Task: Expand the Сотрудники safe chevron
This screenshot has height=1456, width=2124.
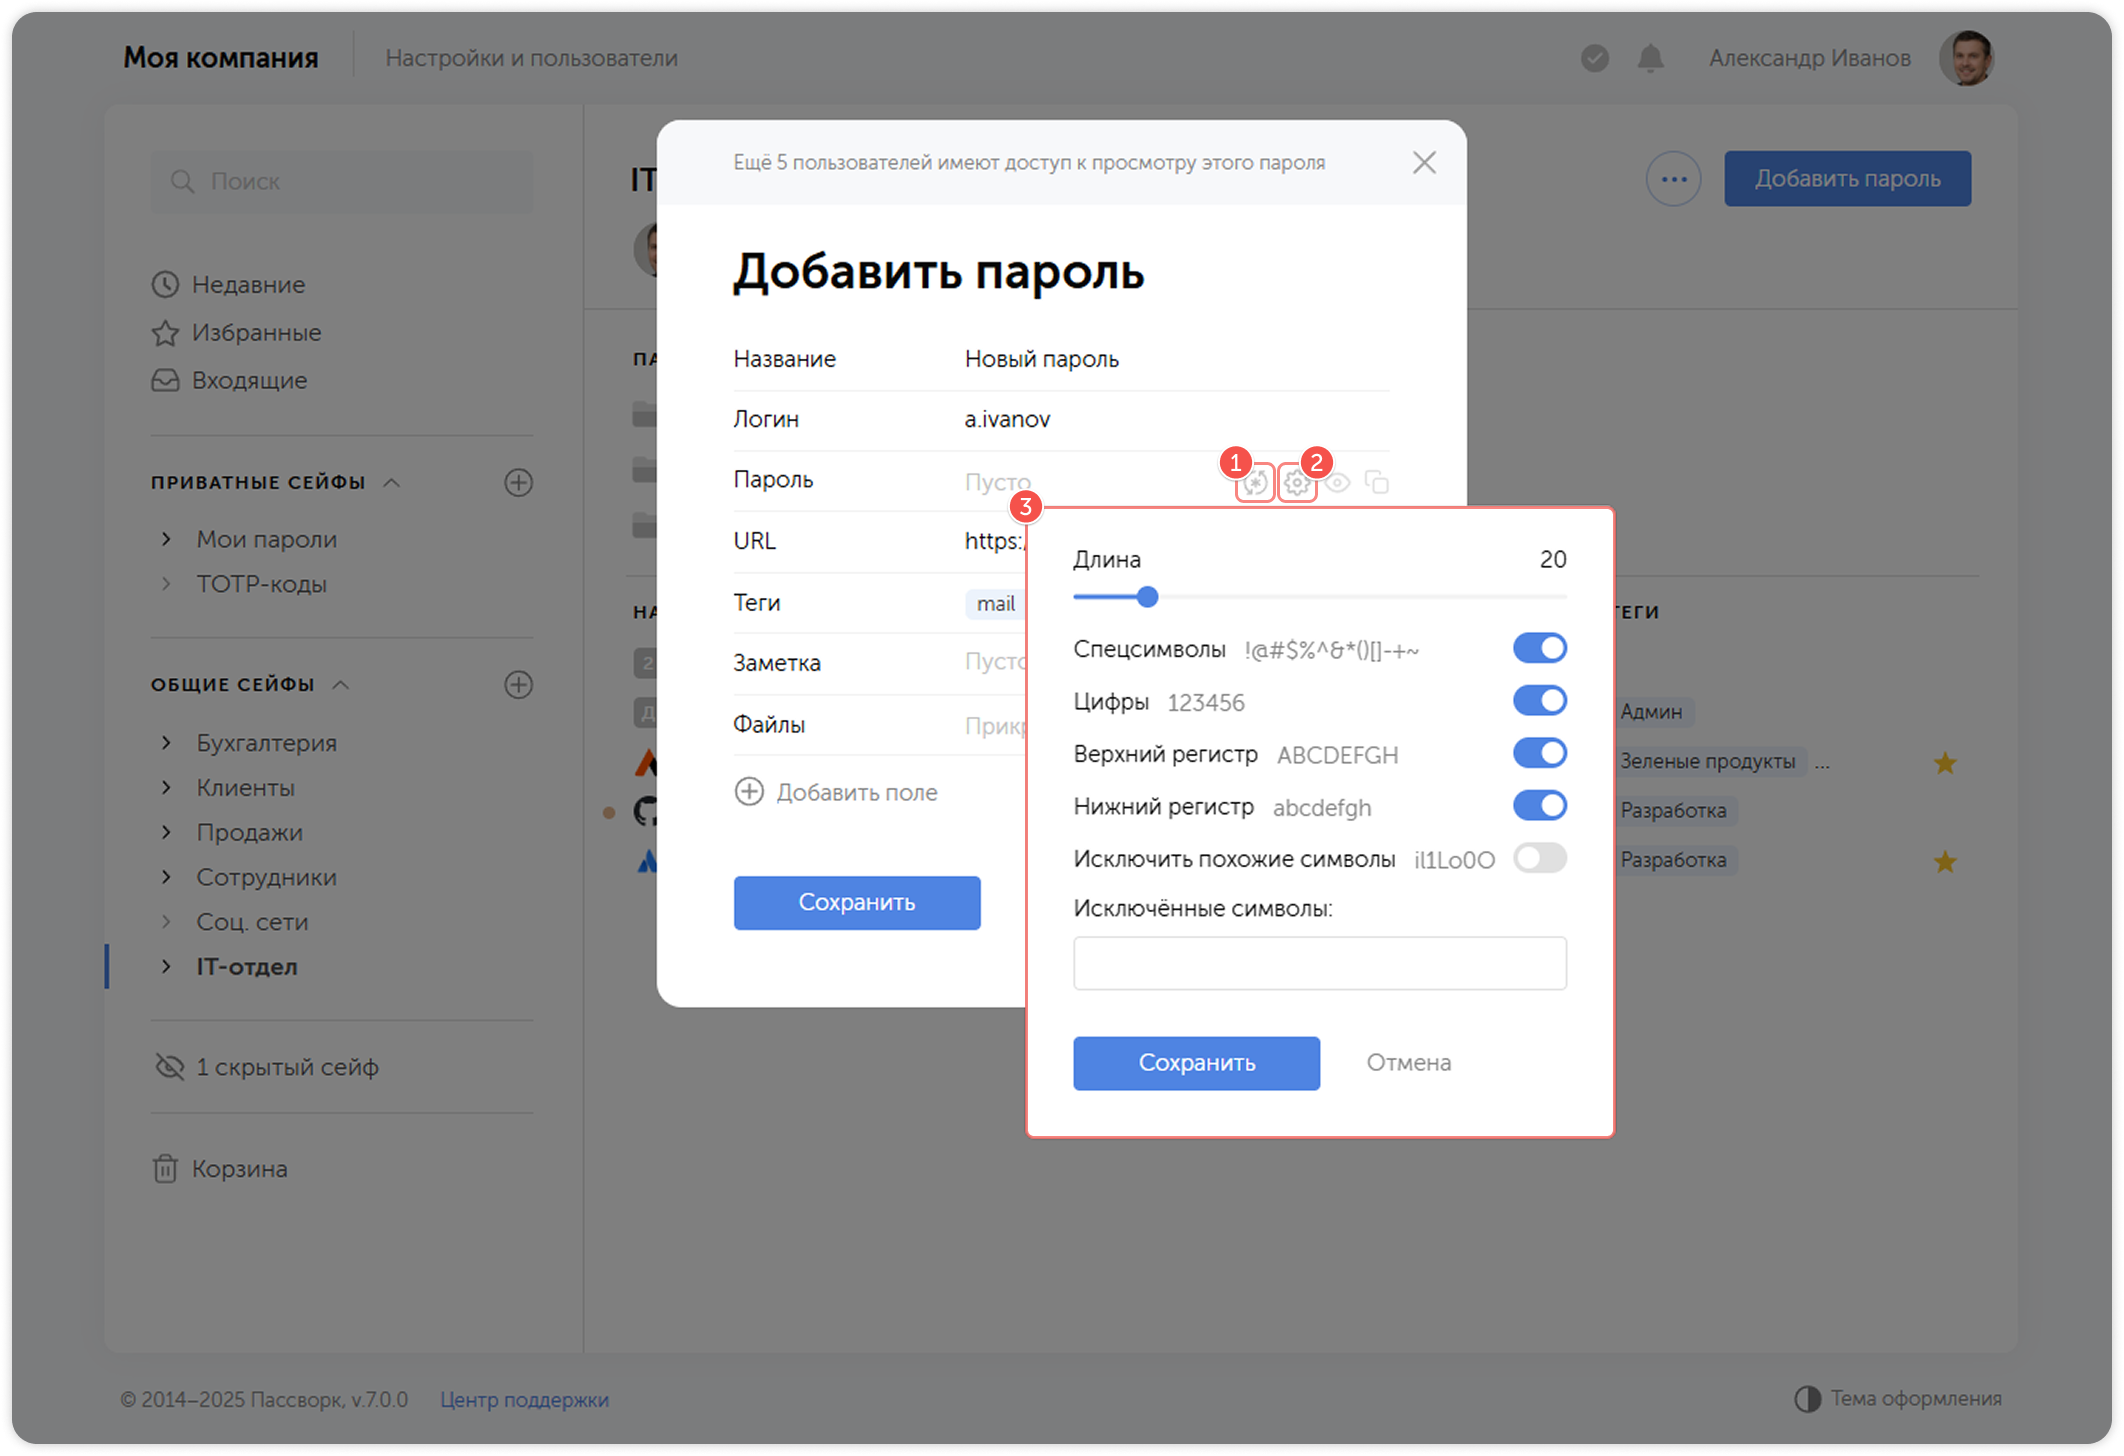Action: coord(167,877)
